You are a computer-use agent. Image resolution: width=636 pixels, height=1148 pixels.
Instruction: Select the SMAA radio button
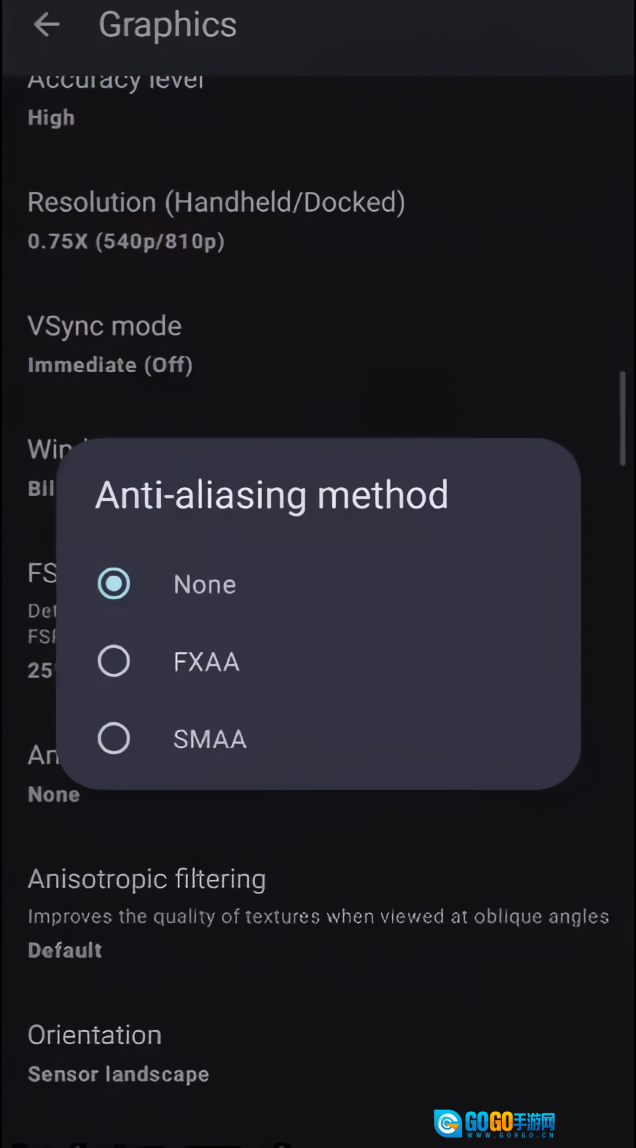point(114,739)
